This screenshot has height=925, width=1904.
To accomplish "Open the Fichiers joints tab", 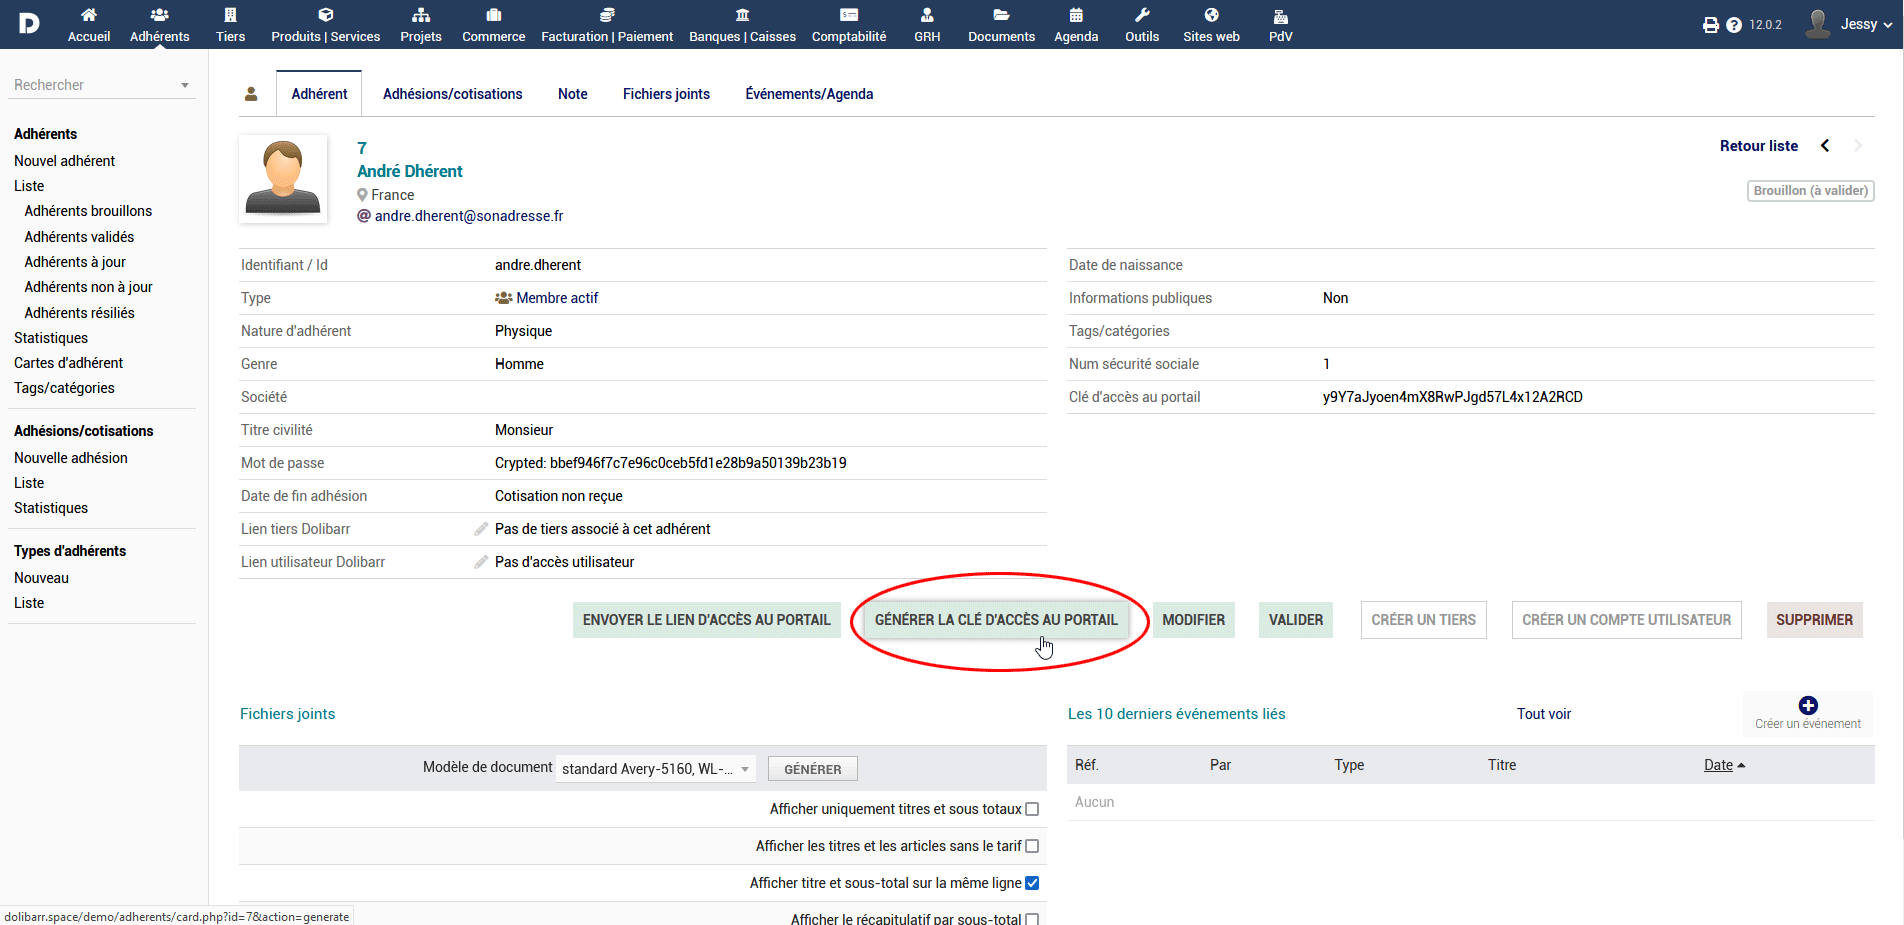I will tap(666, 94).
